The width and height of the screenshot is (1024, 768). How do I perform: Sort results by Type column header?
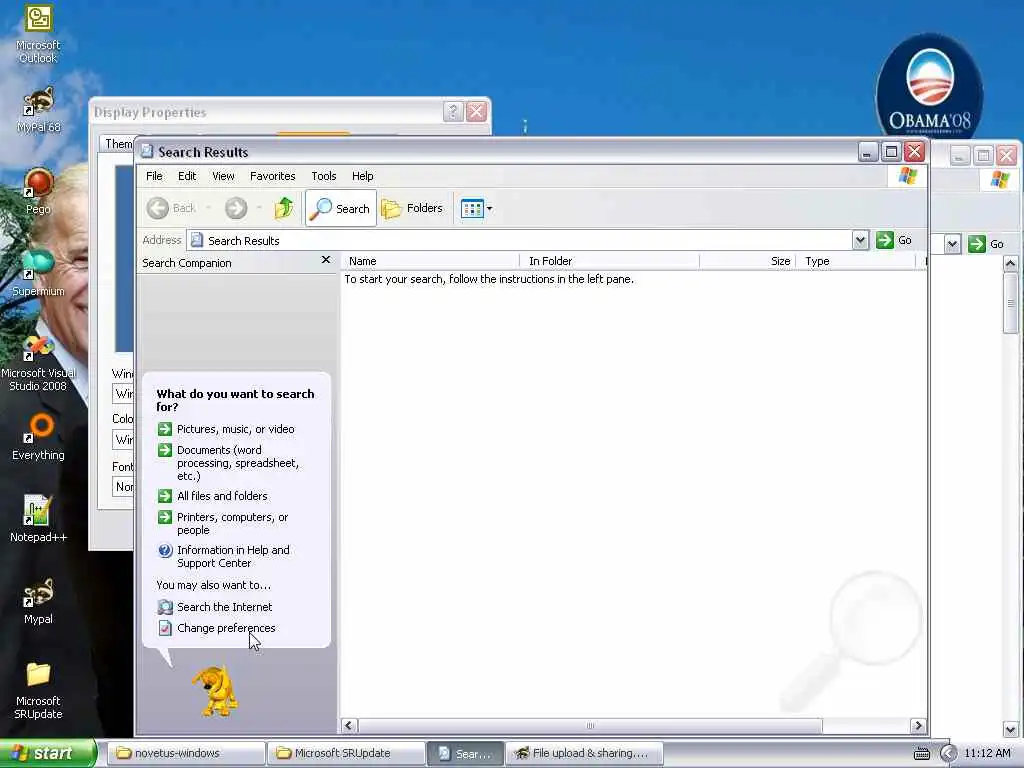(x=856, y=261)
